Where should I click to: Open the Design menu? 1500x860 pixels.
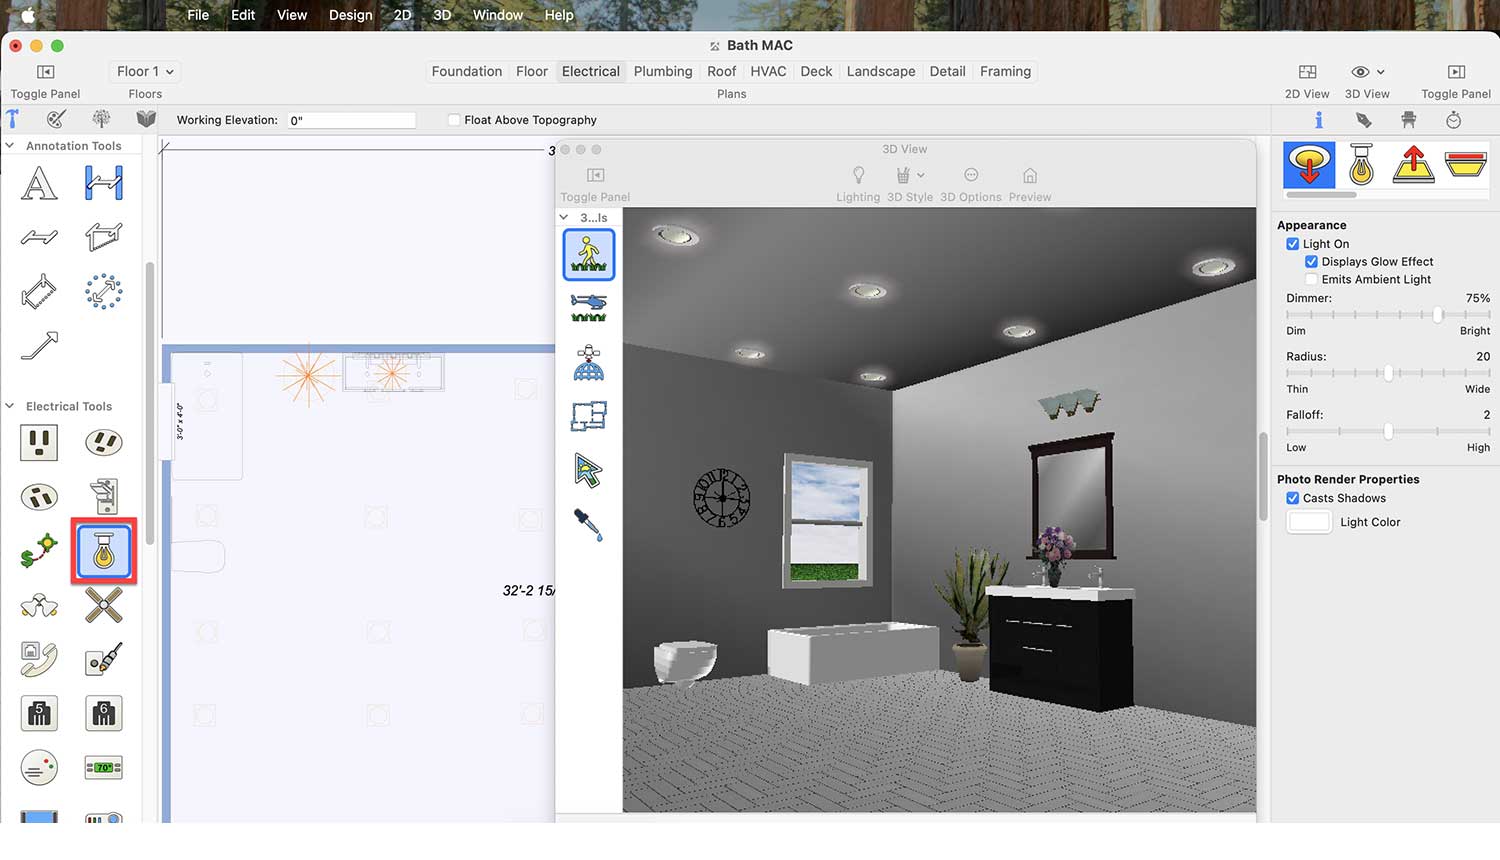click(350, 15)
